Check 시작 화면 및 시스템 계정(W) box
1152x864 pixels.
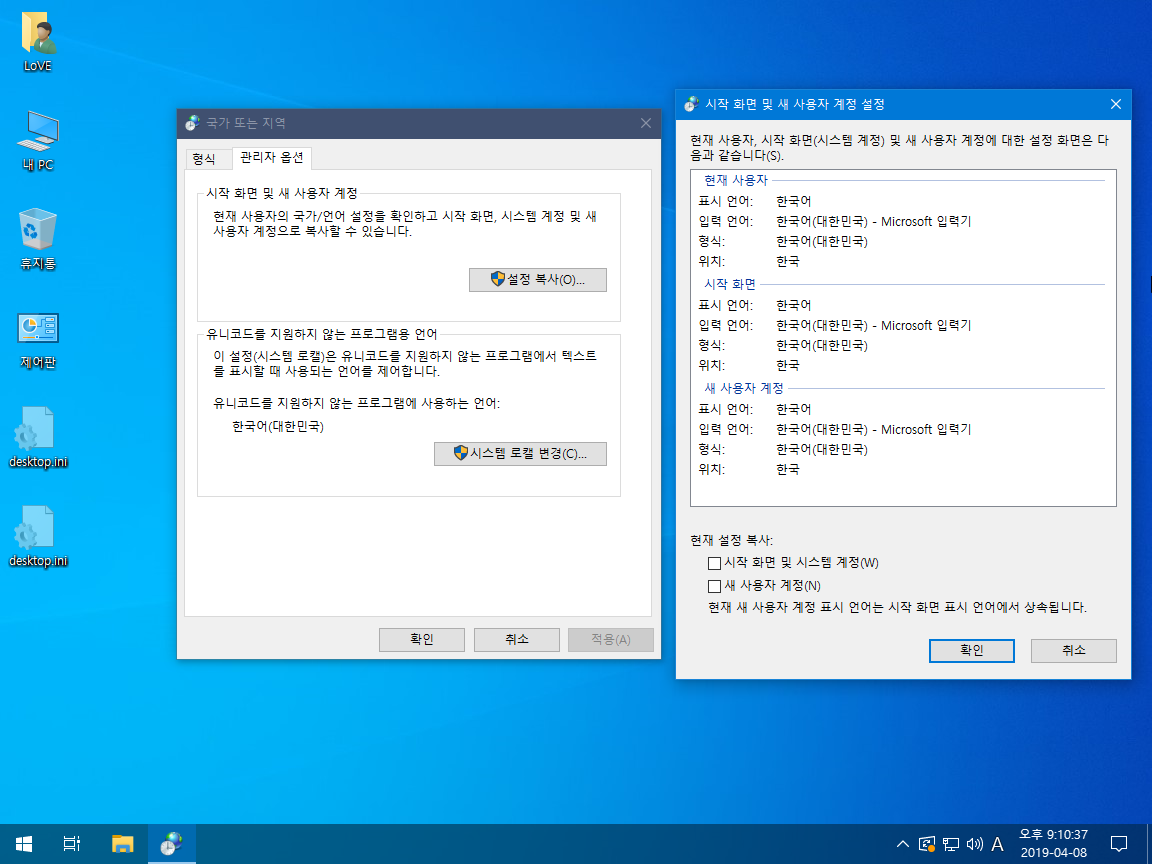coord(714,564)
